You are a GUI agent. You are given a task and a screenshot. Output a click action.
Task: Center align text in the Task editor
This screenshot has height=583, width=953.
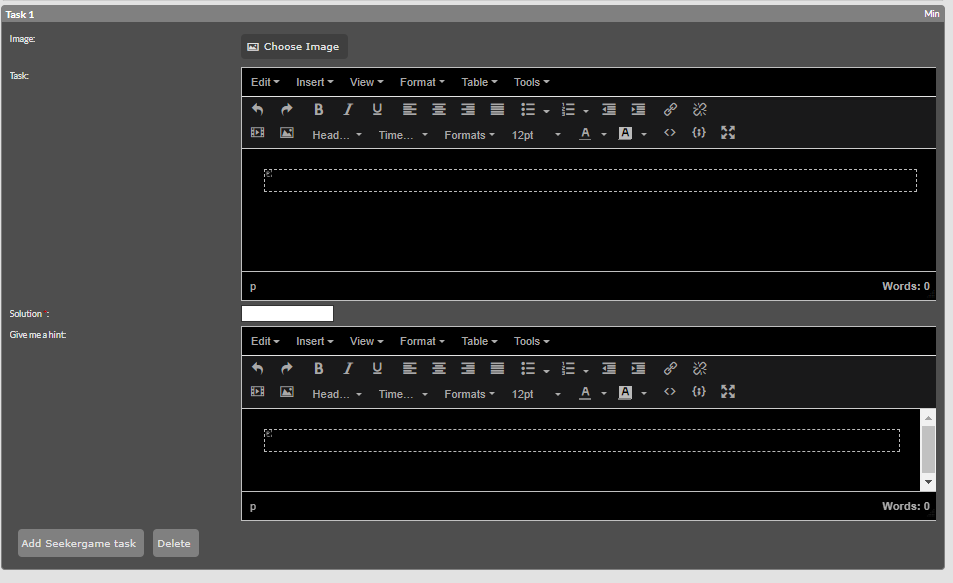tap(438, 110)
